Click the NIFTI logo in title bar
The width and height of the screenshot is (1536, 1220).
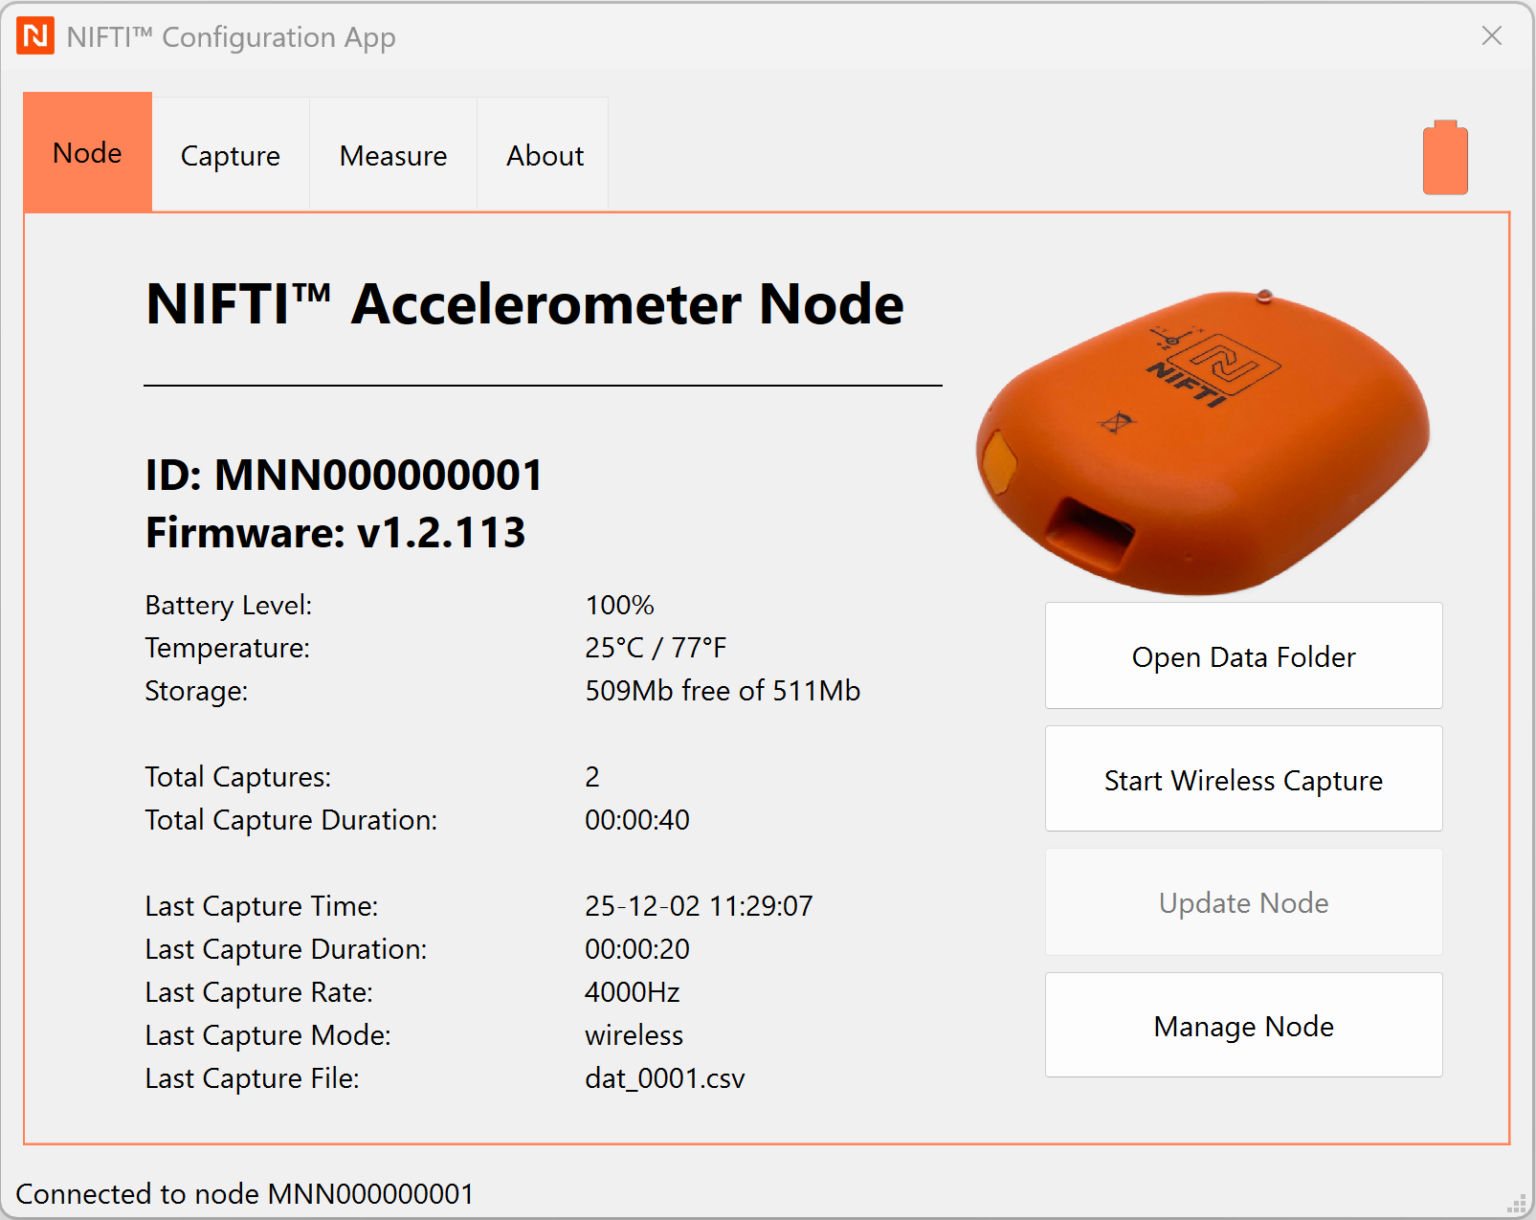(36, 37)
